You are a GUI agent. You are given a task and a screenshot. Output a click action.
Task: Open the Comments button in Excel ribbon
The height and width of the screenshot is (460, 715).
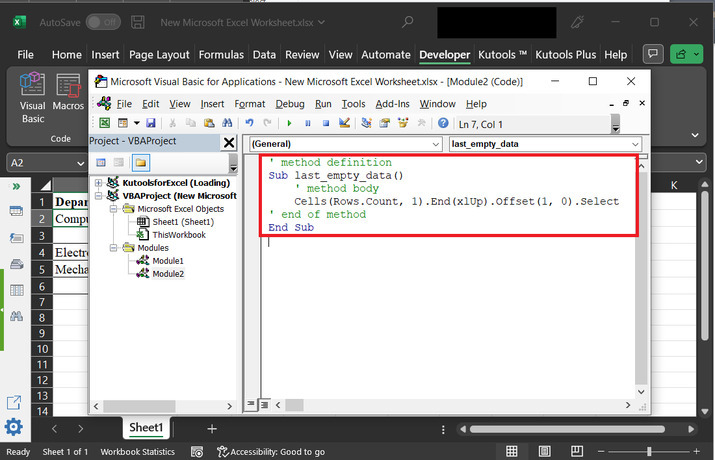tap(653, 54)
